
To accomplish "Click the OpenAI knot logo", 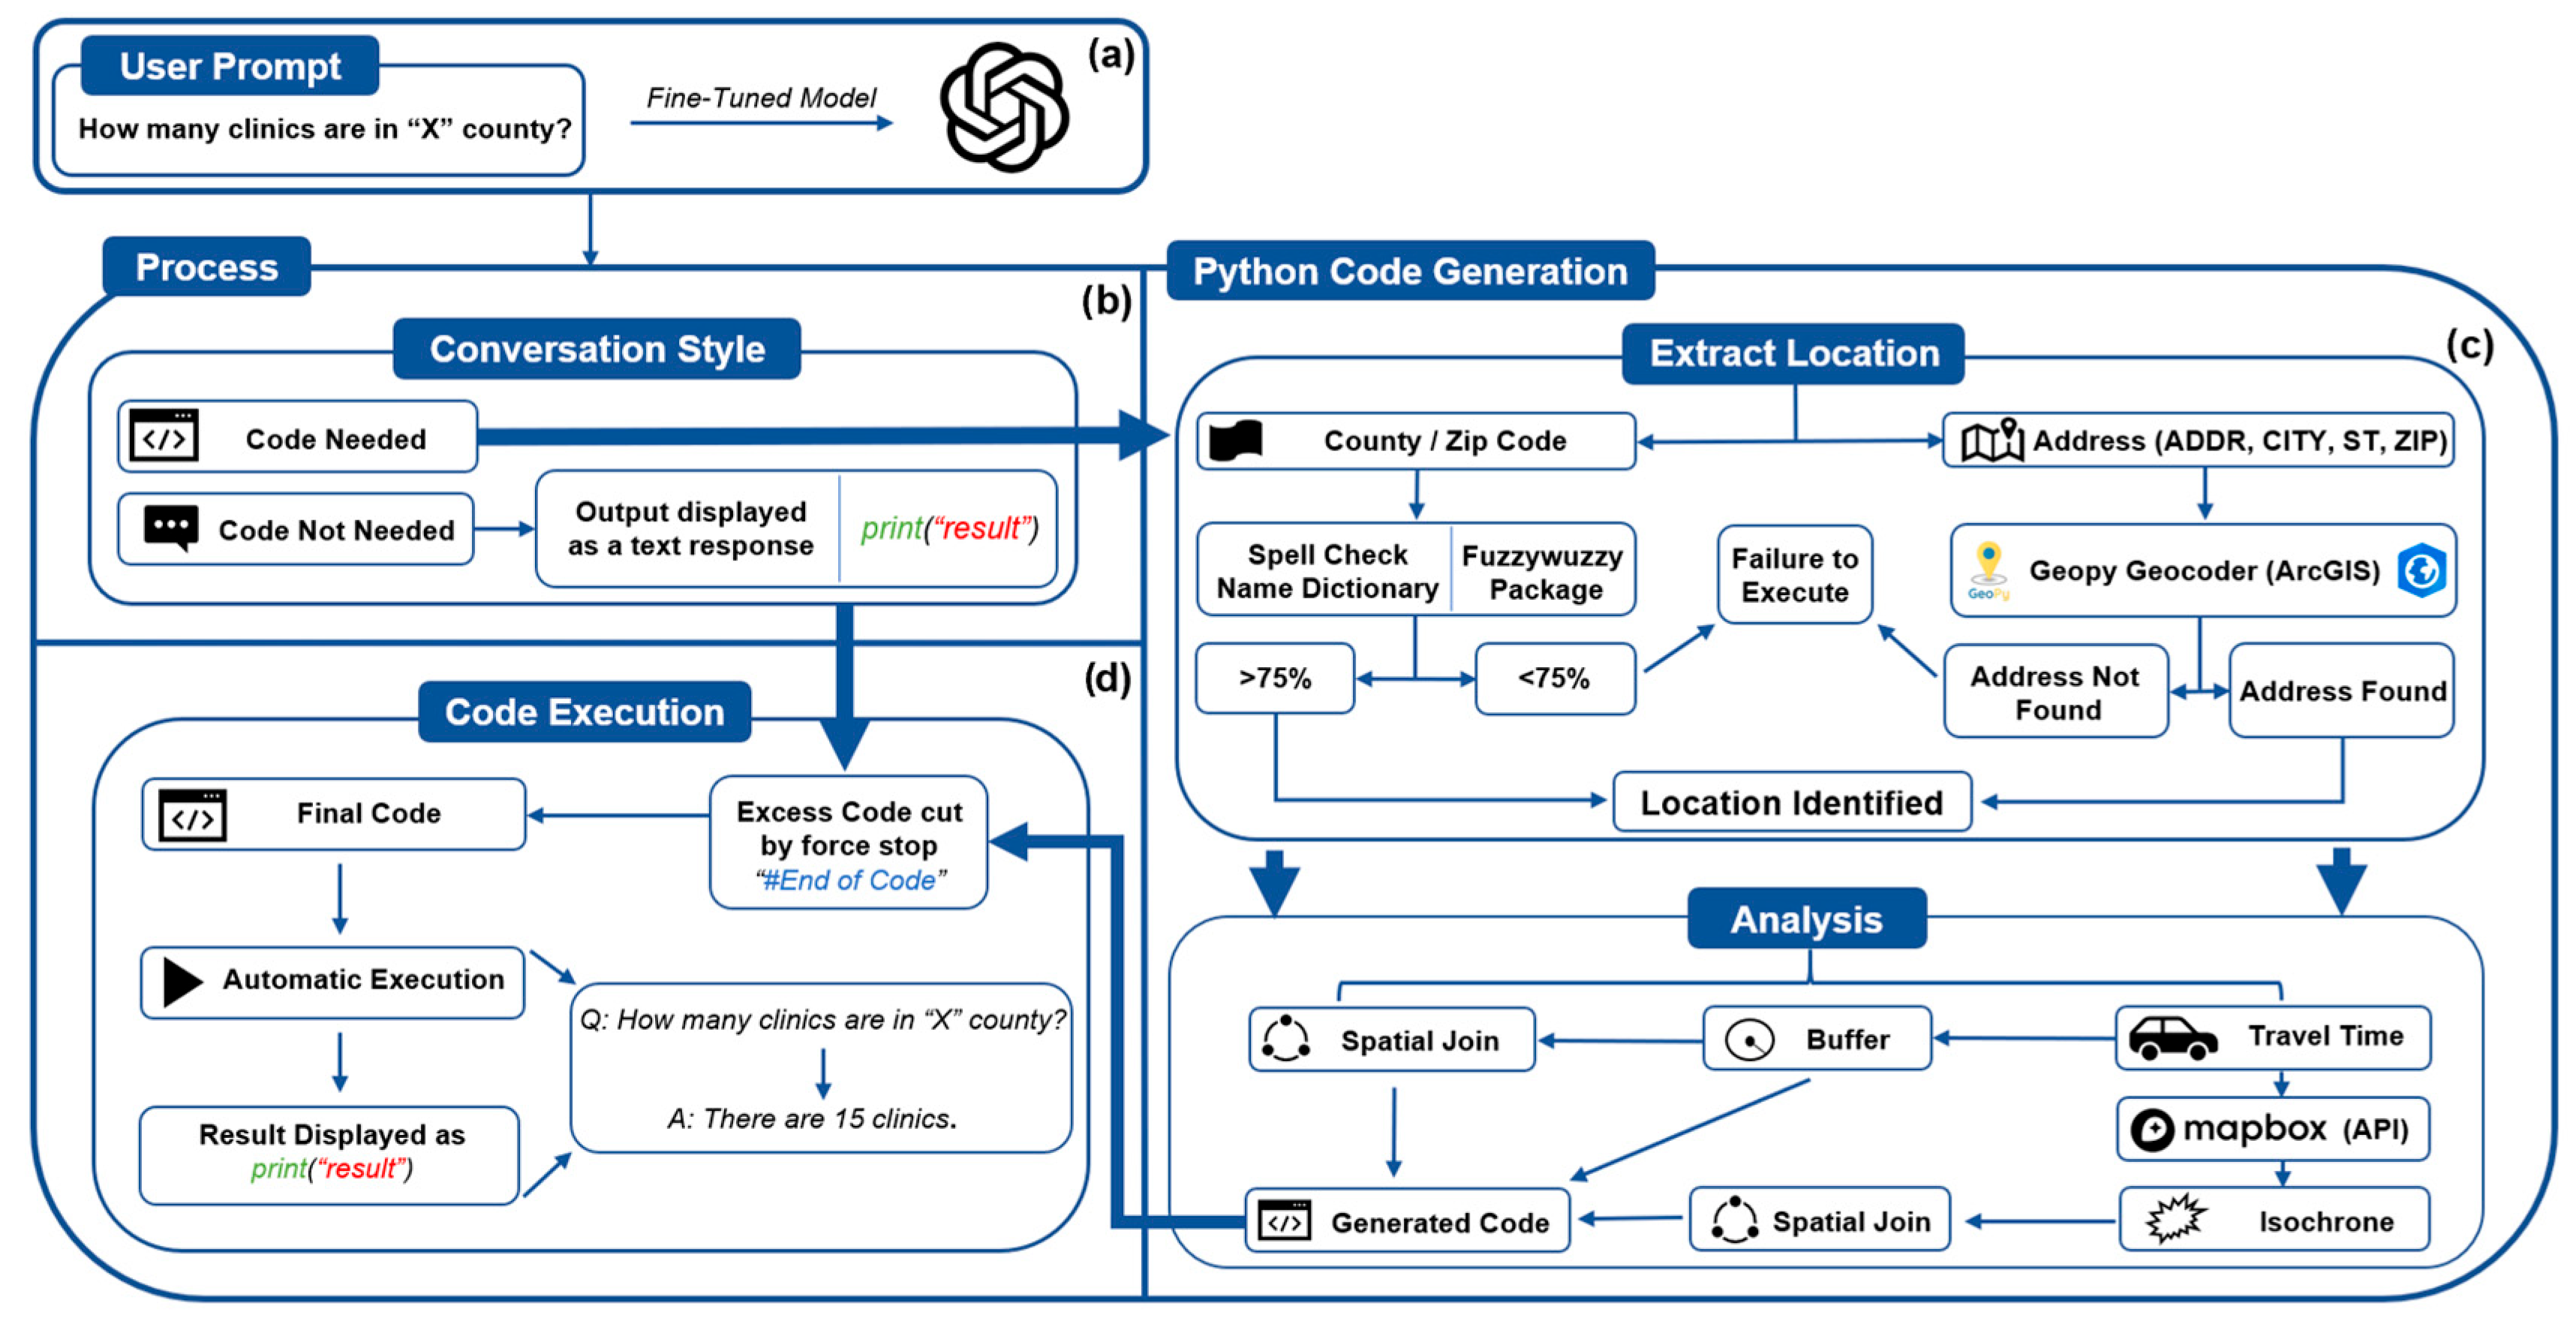I will (1004, 107).
